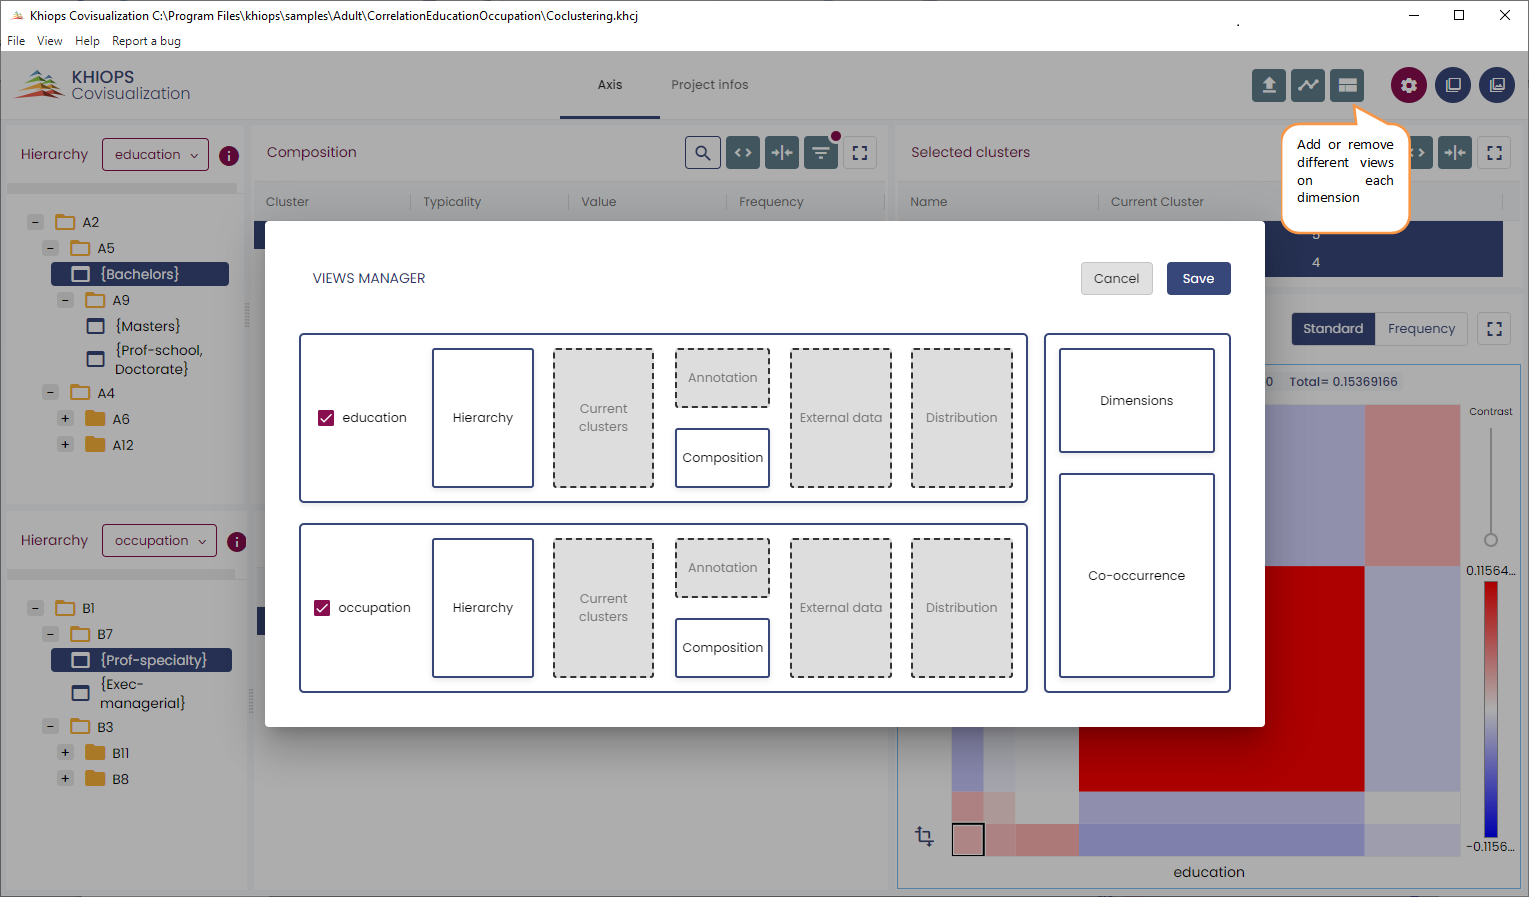Click the info icon beside education dropdown

click(x=229, y=156)
